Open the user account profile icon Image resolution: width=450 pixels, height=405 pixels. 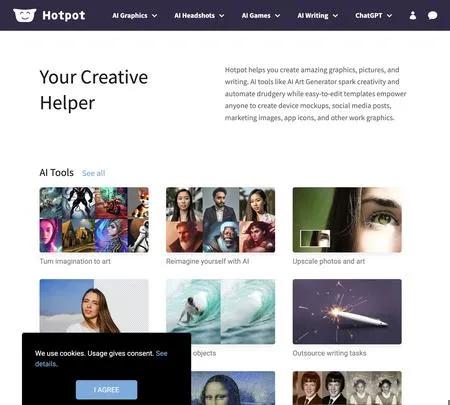pyautogui.click(x=413, y=15)
